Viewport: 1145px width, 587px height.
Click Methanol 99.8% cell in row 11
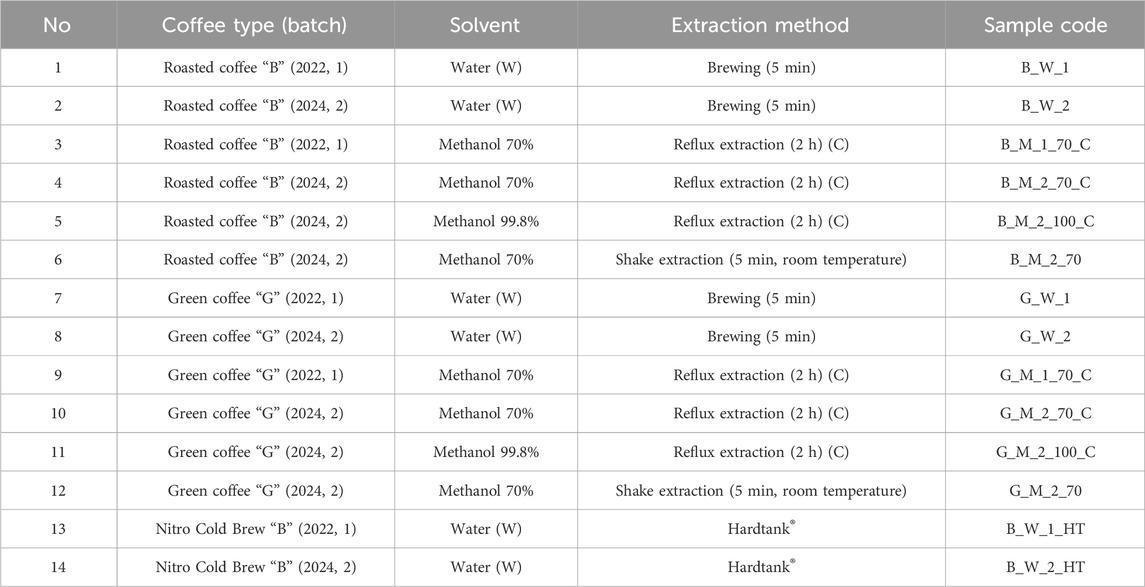(x=486, y=453)
